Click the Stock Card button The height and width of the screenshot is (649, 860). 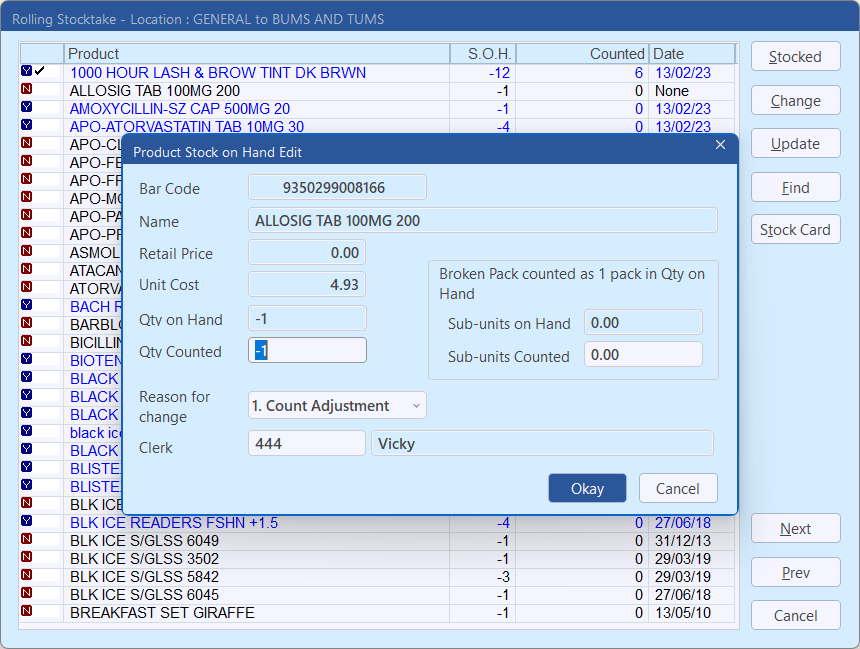(795, 230)
